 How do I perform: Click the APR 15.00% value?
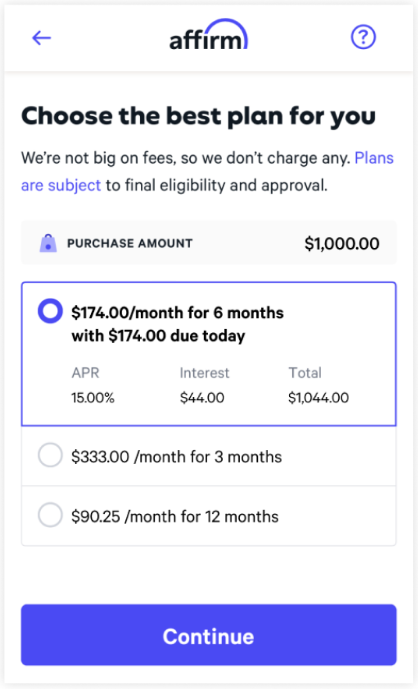93,398
